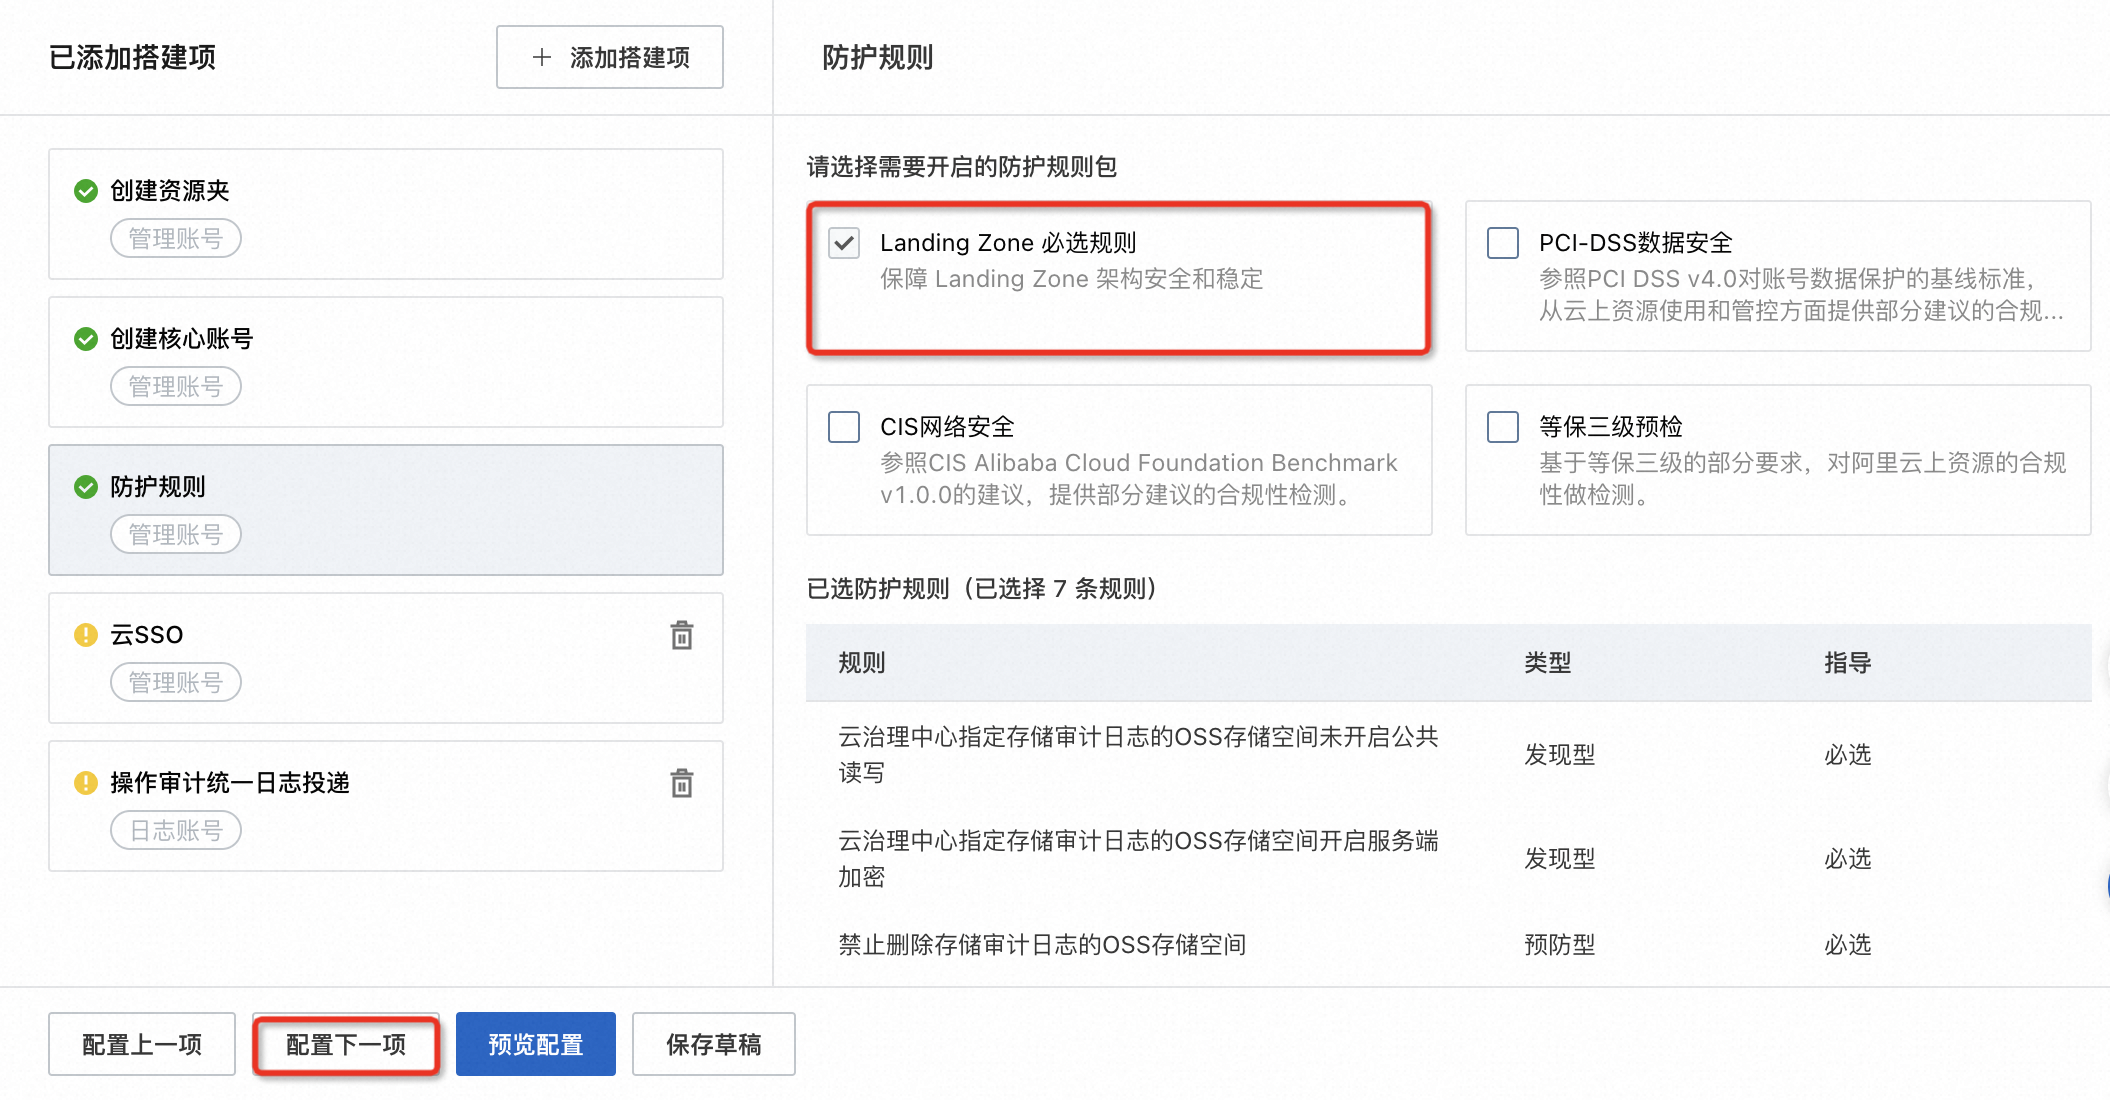Click the trash icon for 操作审计统一日志投递
Image resolution: width=2110 pixels, height=1100 pixels.
click(x=681, y=783)
